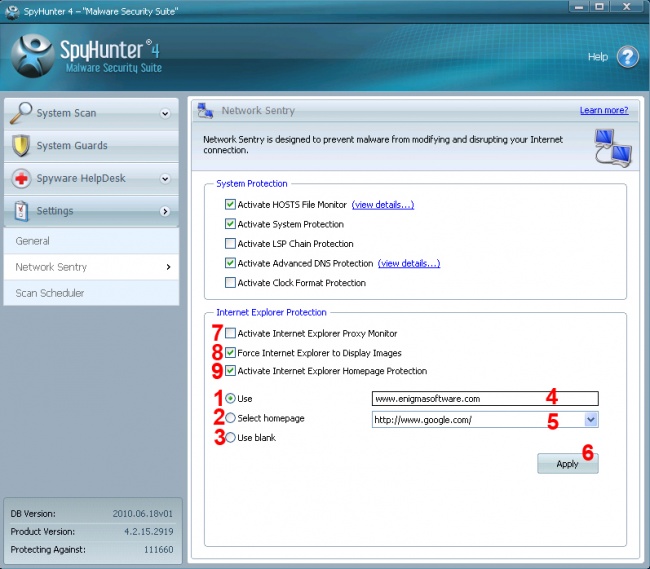Image resolution: width=650 pixels, height=569 pixels.
Task: Click the System Scan magnifying glass icon
Action: (x=21, y=113)
